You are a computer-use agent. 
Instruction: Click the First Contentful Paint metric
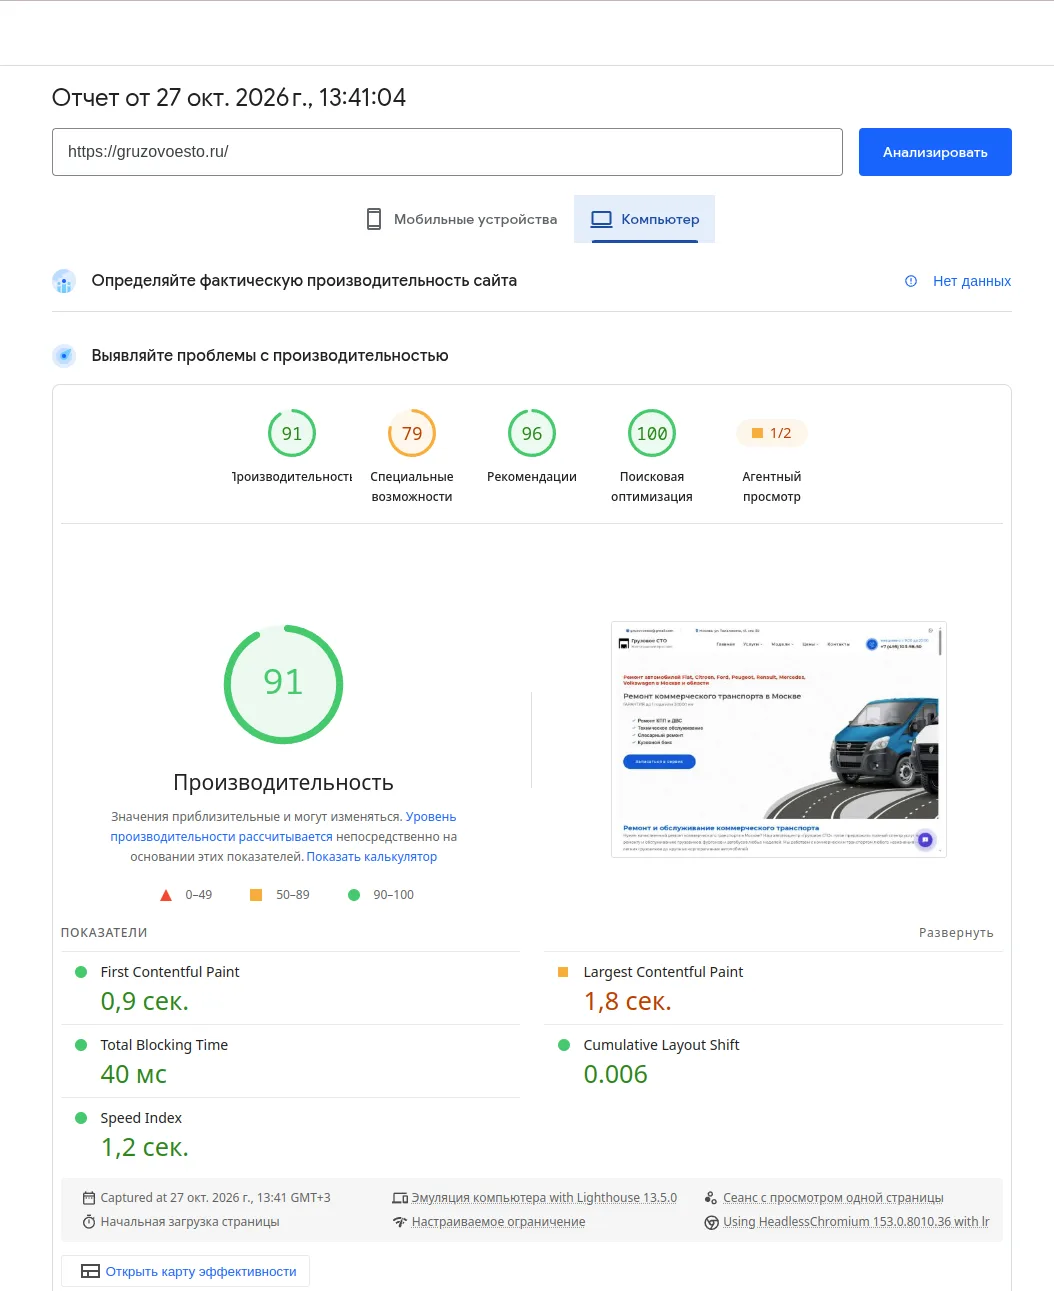[290, 988]
